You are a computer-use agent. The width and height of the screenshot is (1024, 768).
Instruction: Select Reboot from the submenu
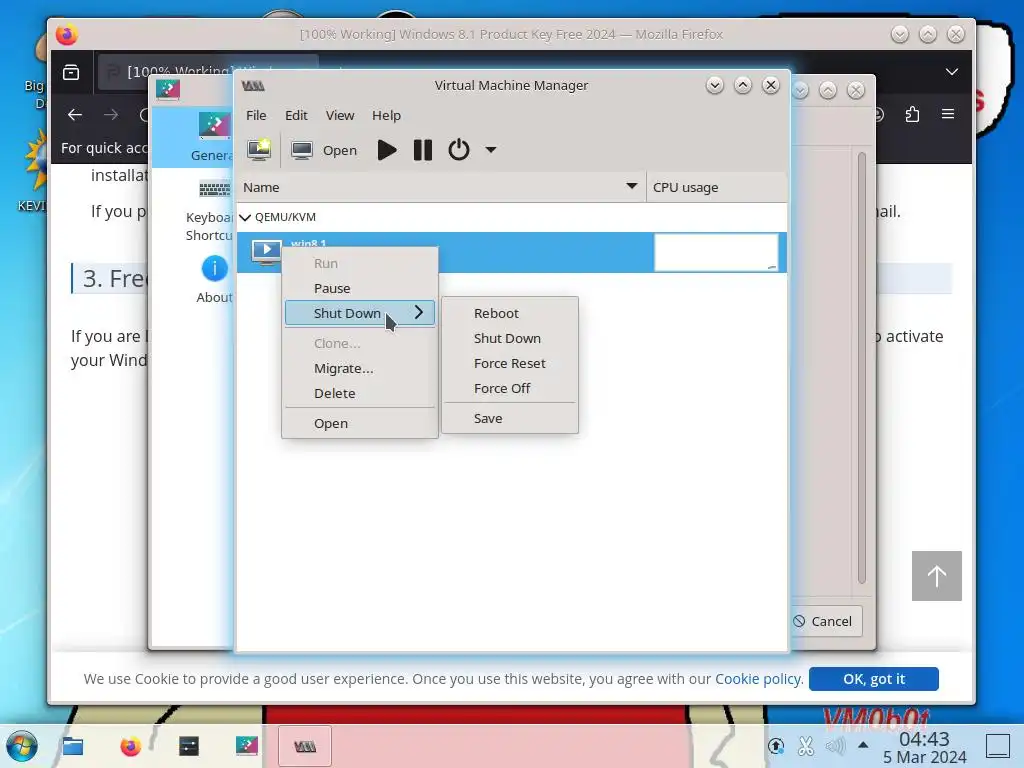509,313
